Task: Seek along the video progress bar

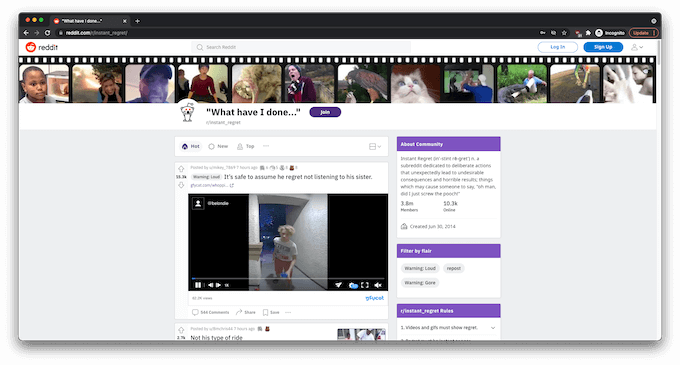Action: tap(288, 278)
